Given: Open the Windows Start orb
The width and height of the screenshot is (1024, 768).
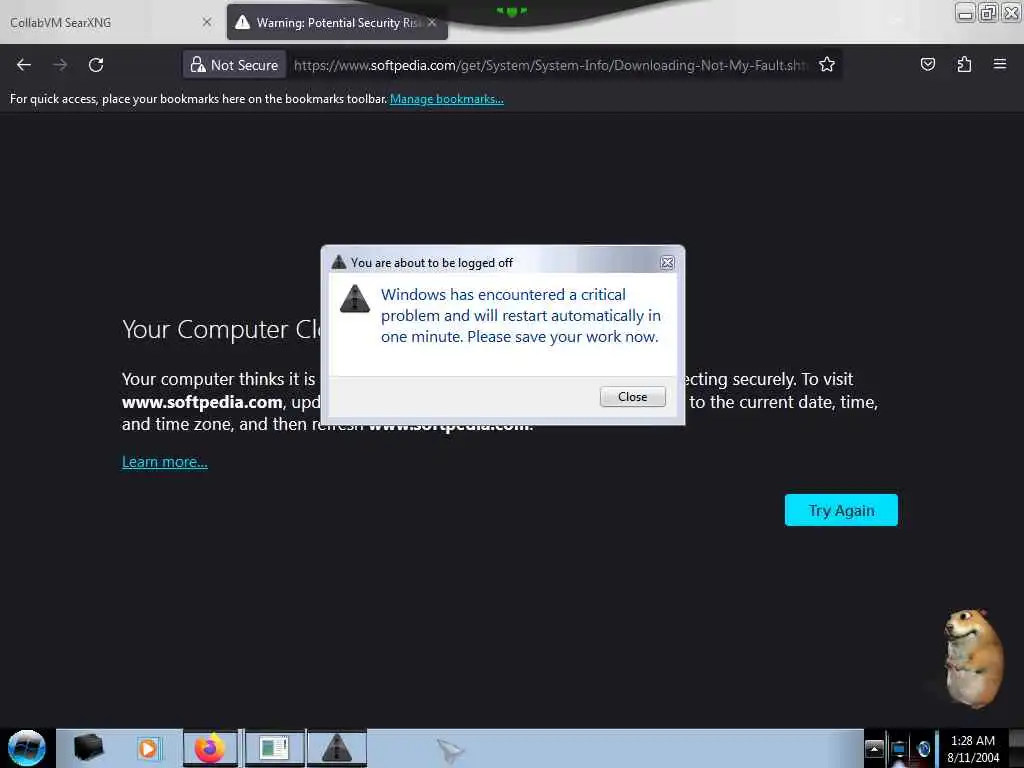Looking at the screenshot, I should pos(27,748).
